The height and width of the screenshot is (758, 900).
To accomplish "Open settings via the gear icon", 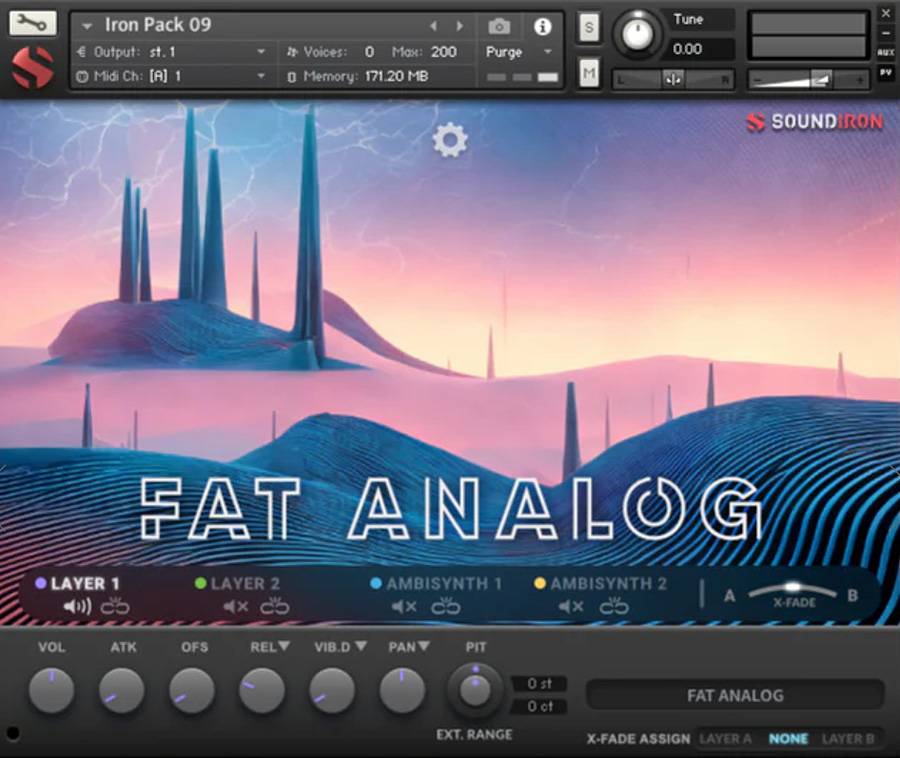I will coord(450,139).
